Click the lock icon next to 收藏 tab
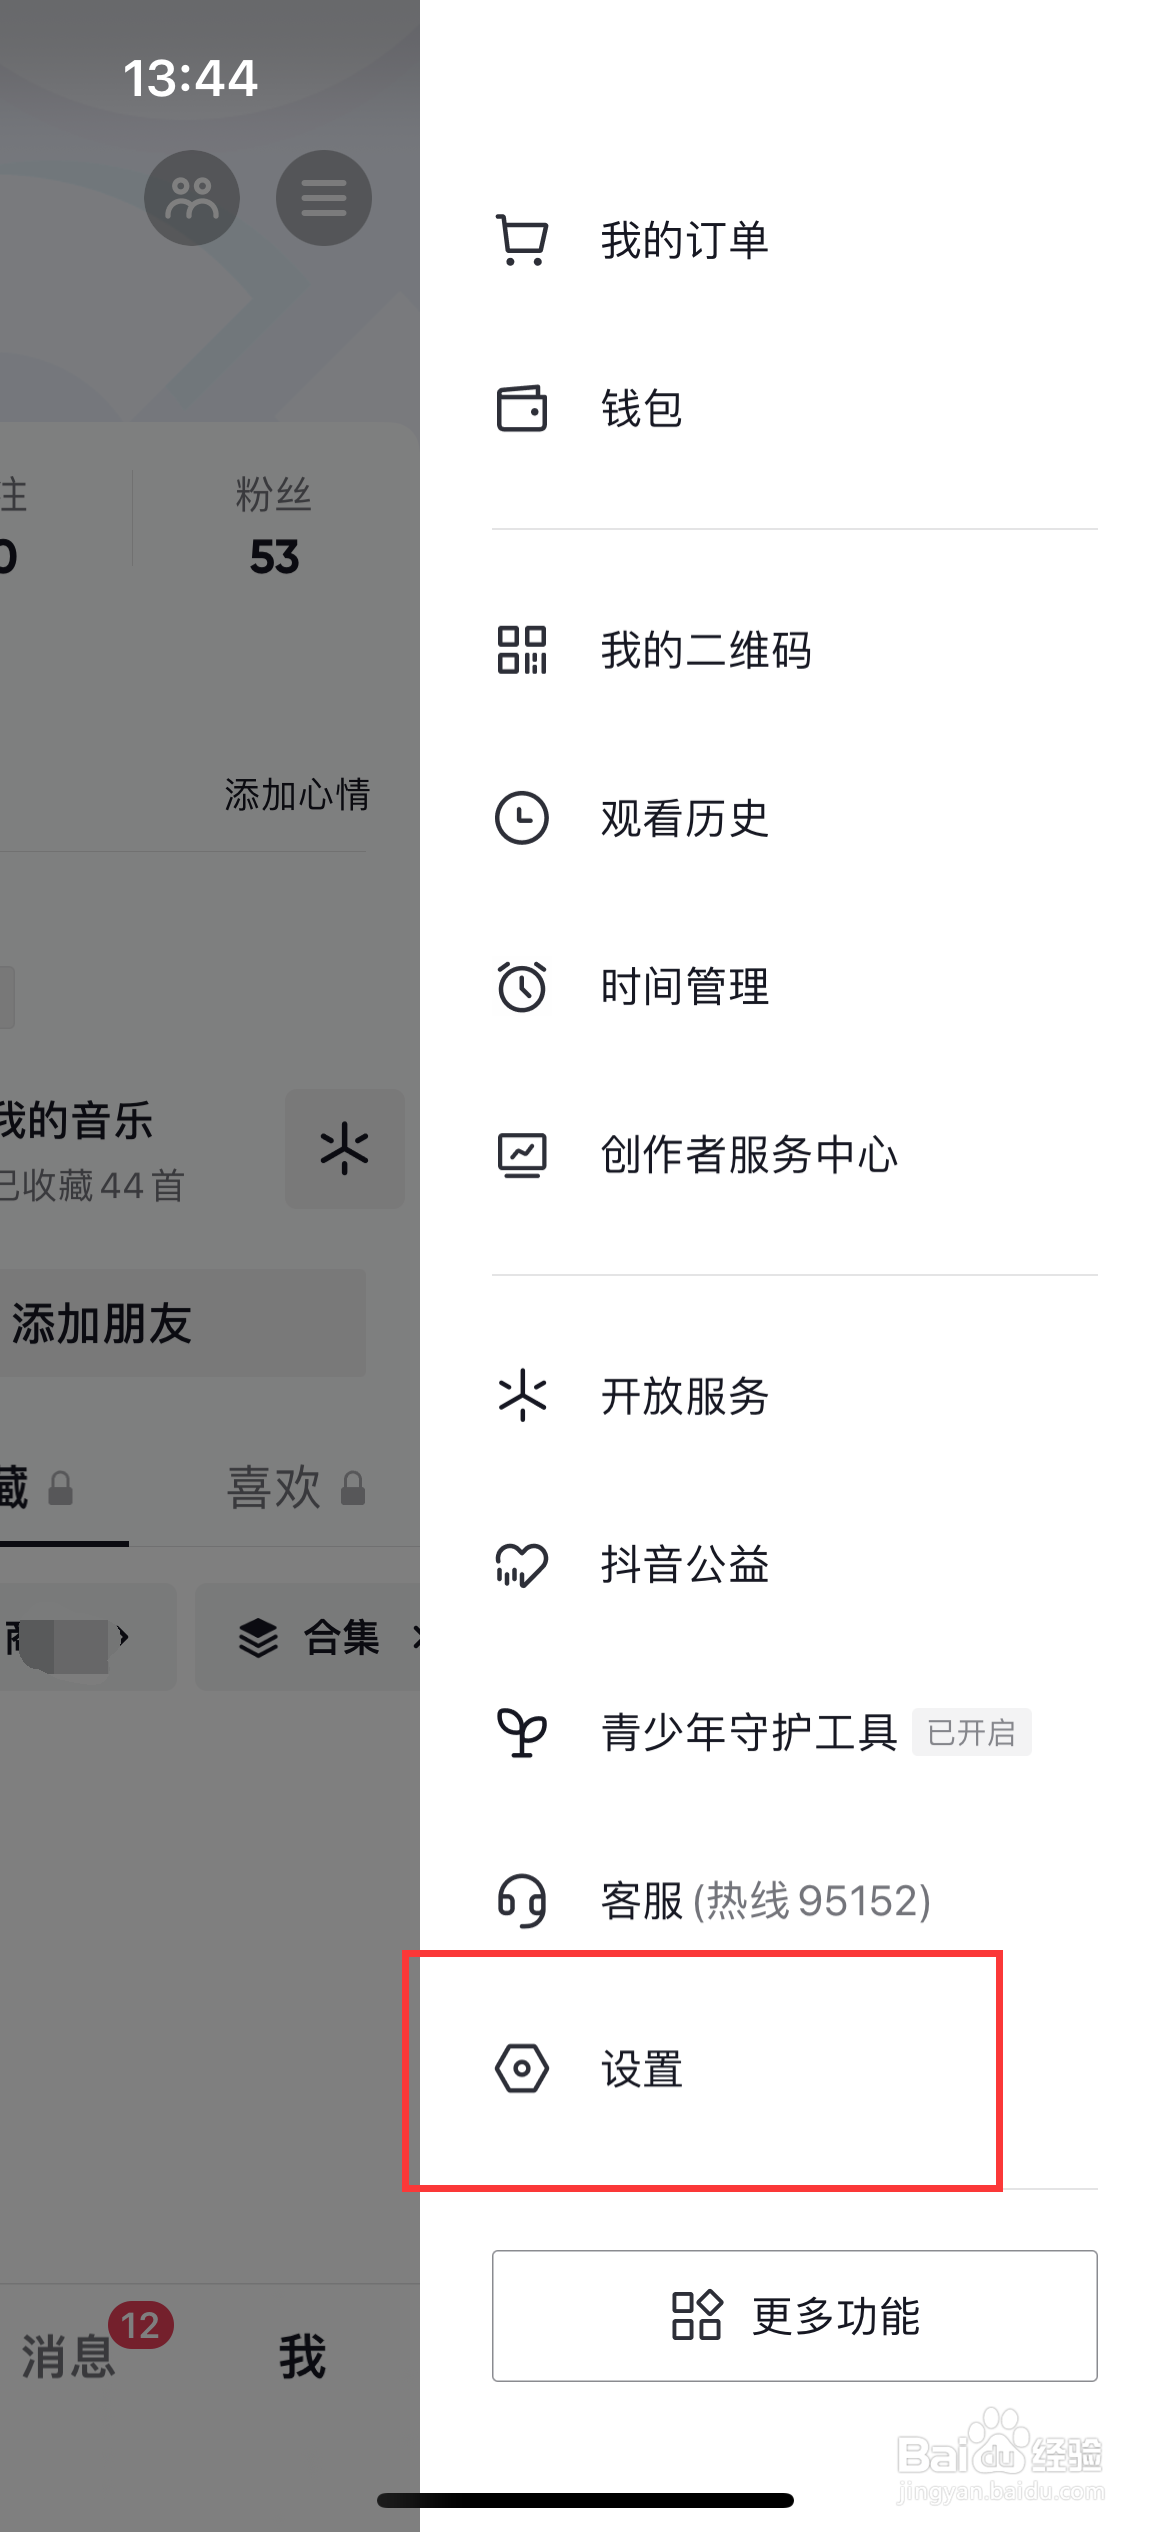Viewport: 1170px width, 2532px height. click(60, 1489)
